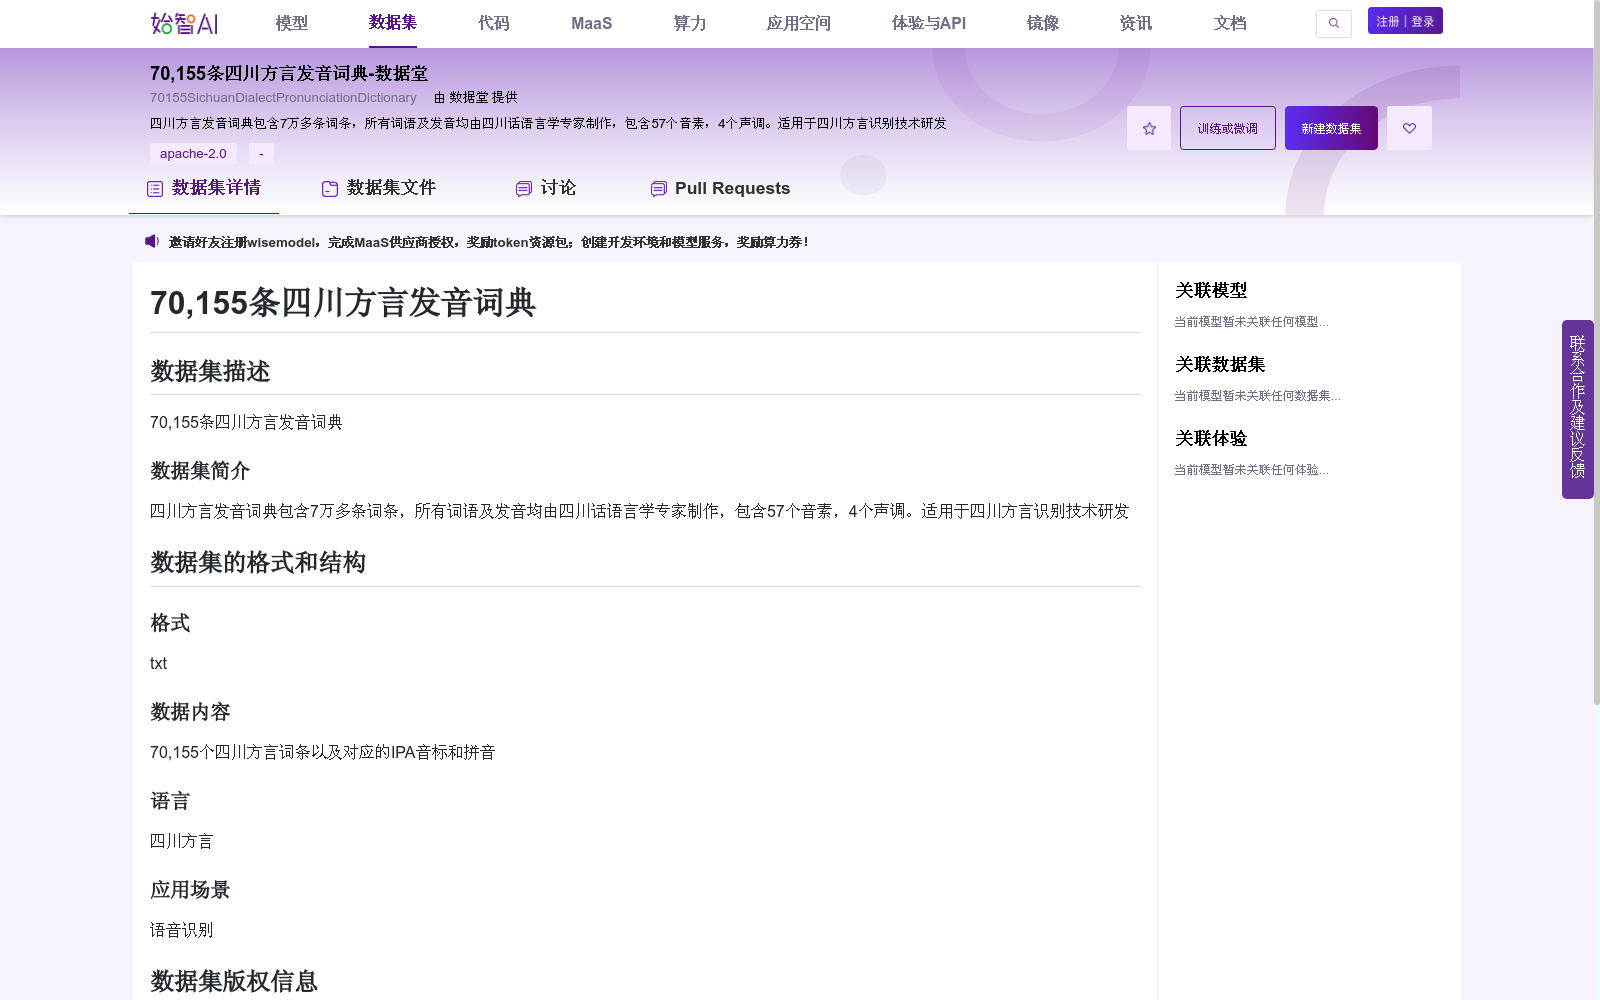Image resolution: width=1600 pixels, height=1000 pixels.
Task: Toggle the heart like button
Action: [x=1409, y=127]
